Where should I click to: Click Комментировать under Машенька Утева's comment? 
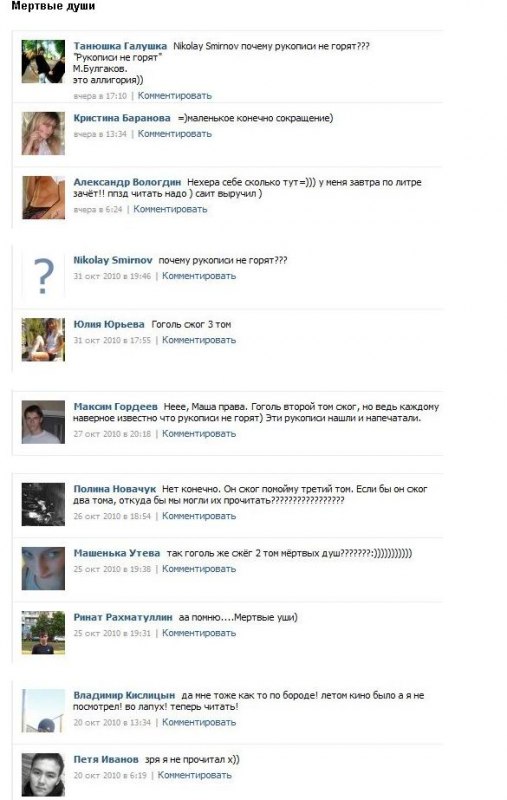click(199, 569)
